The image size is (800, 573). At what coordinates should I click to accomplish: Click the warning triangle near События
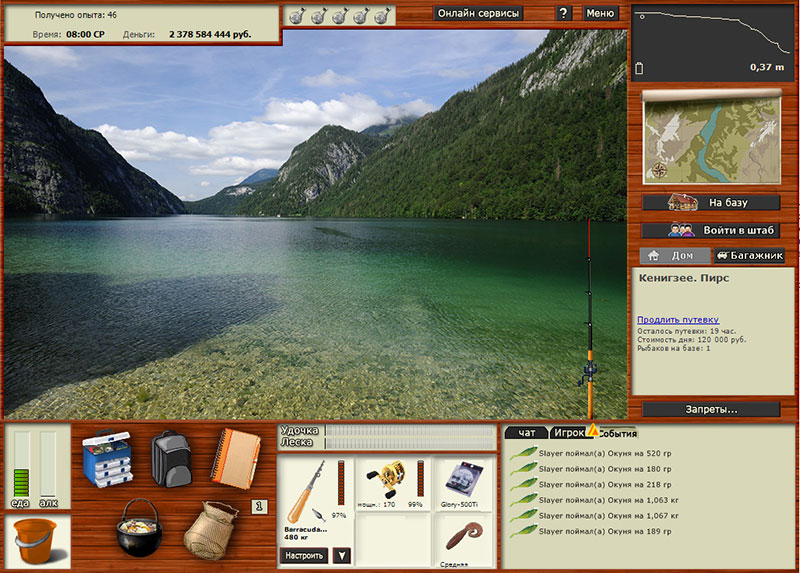pos(593,430)
